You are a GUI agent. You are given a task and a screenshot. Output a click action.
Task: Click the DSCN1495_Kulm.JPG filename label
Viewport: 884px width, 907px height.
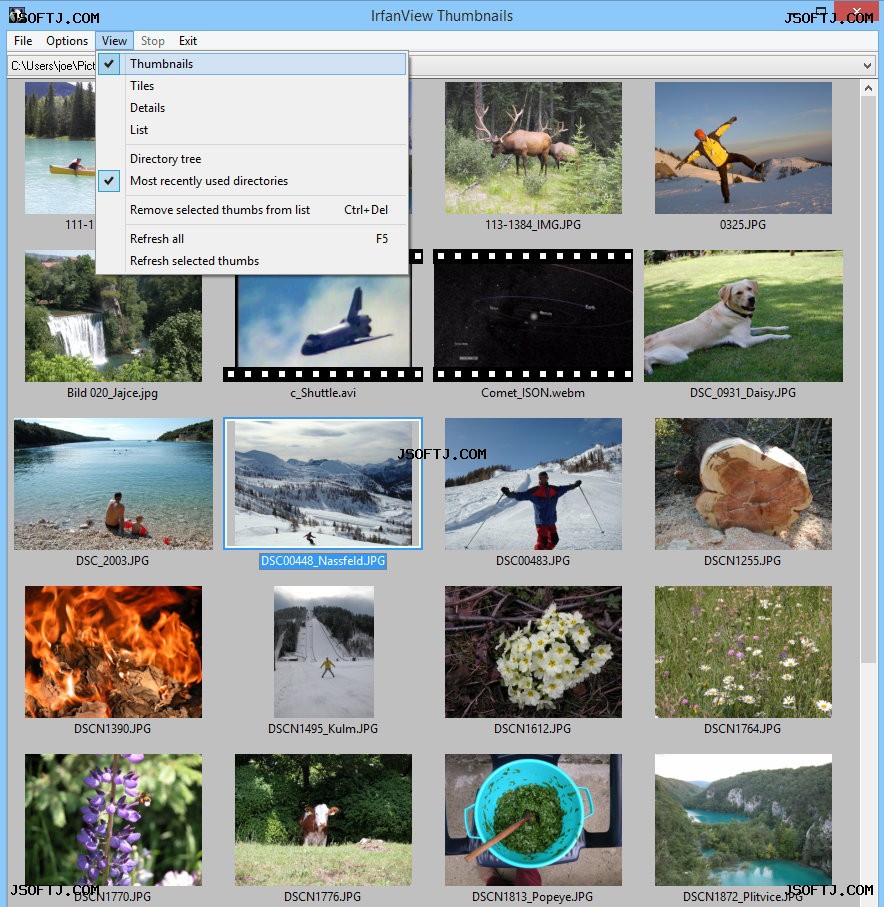[323, 729]
